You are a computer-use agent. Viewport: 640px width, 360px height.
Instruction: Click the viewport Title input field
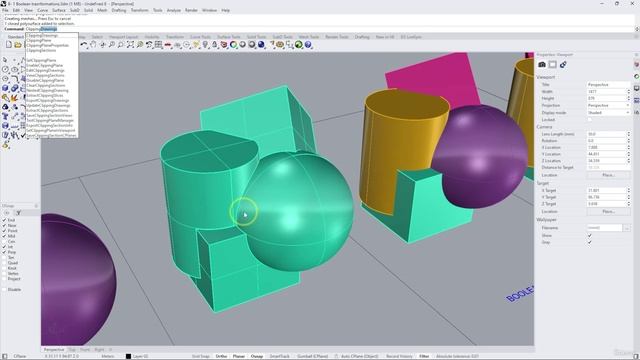click(x=608, y=84)
